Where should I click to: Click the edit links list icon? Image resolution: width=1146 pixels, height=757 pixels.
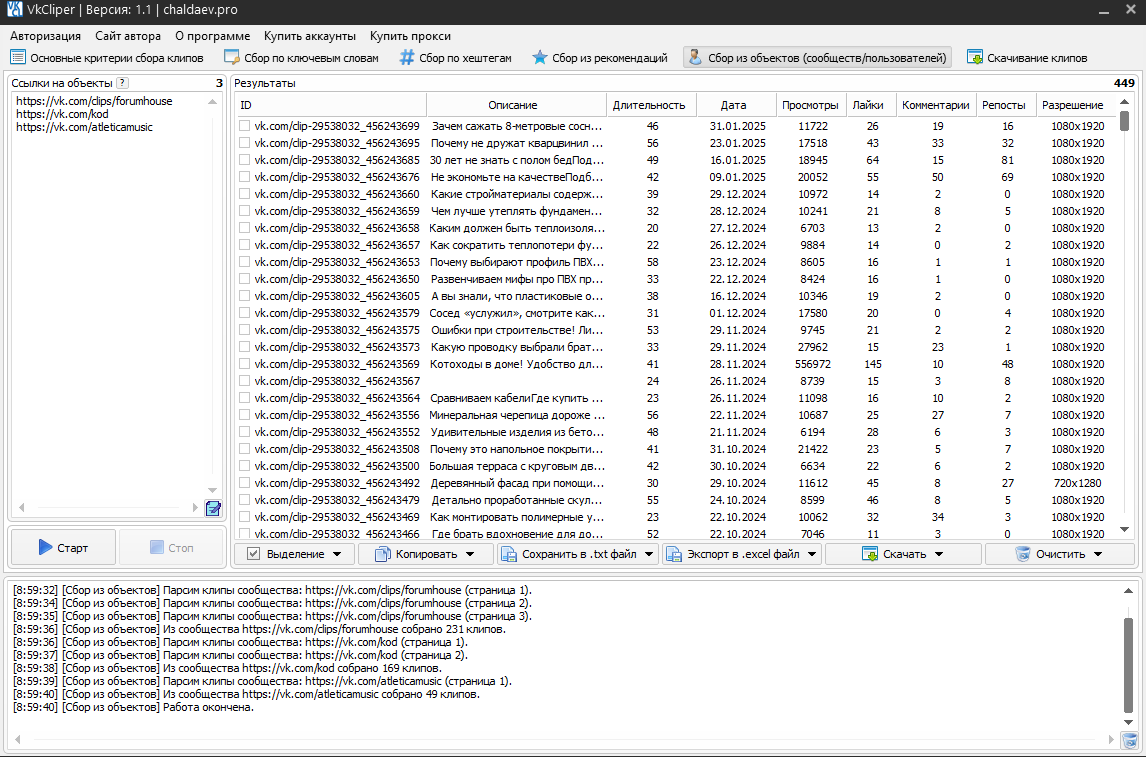coord(213,509)
